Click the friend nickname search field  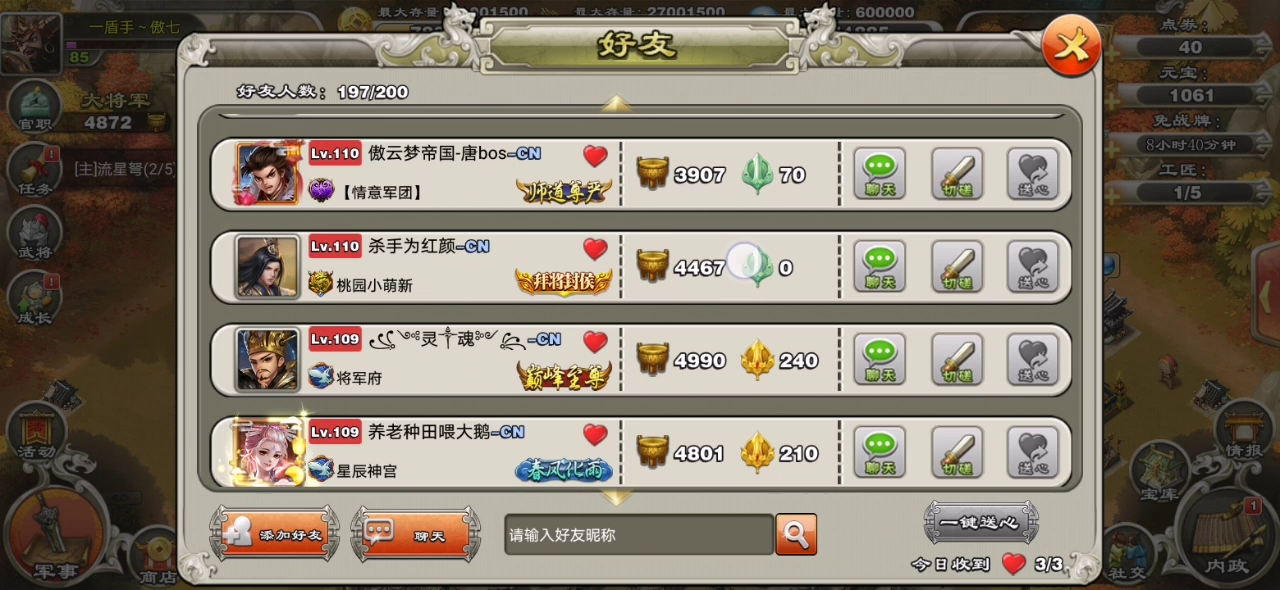point(638,534)
